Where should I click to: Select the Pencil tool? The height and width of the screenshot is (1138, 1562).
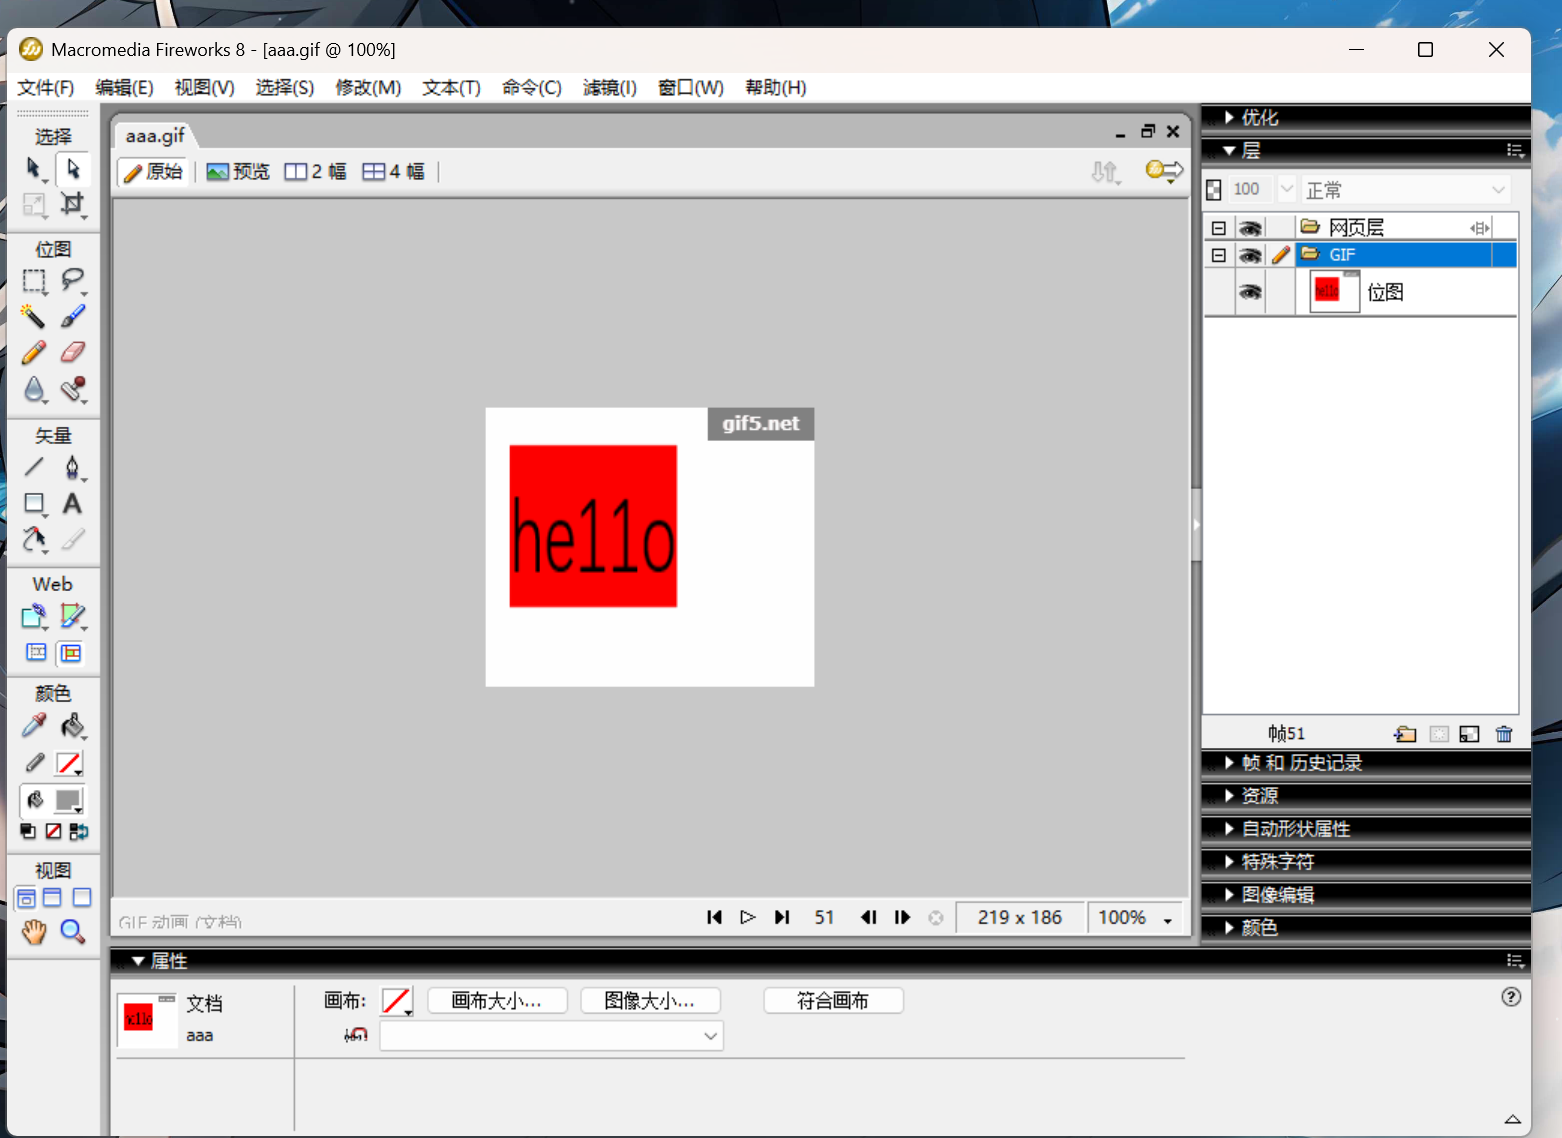pyautogui.click(x=33, y=352)
